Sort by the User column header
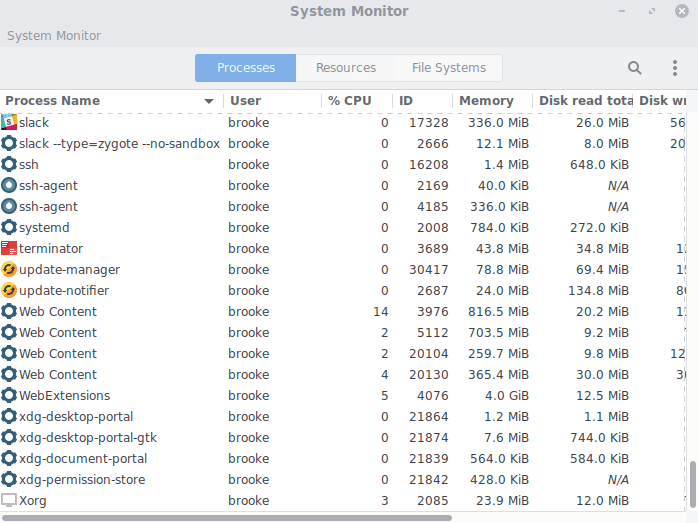The height and width of the screenshot is (523, 698). 272,101
